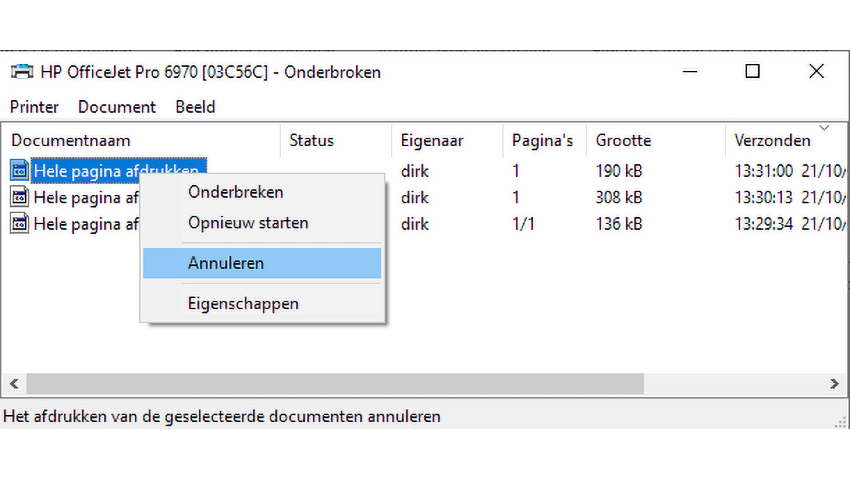This screenshot has width=850, height=478.
Task: Open Eigenschappen from the context menu
Action: coord(243,303)
